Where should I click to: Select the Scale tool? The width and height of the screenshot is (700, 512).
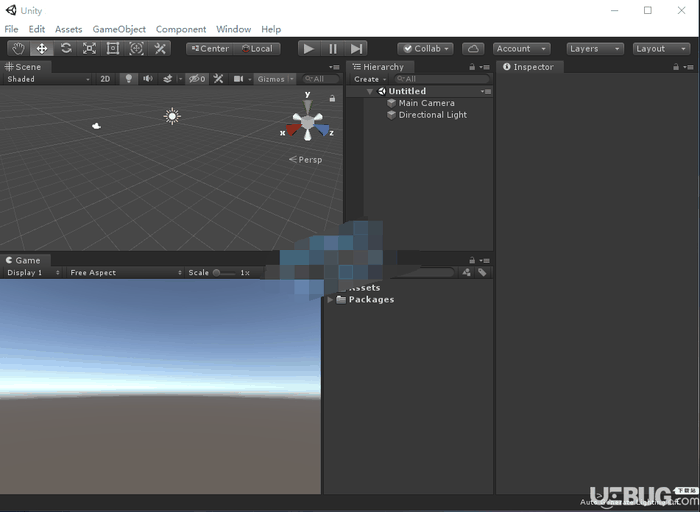89,49
